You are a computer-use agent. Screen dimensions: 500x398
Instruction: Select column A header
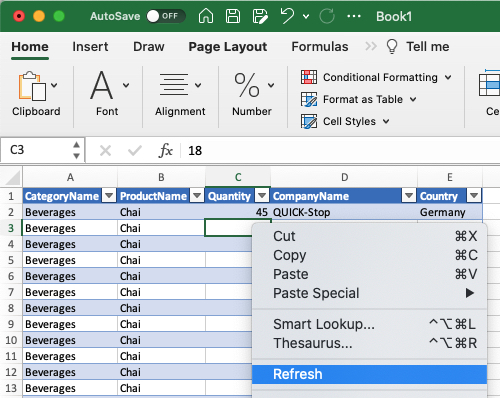pos(70,177)
